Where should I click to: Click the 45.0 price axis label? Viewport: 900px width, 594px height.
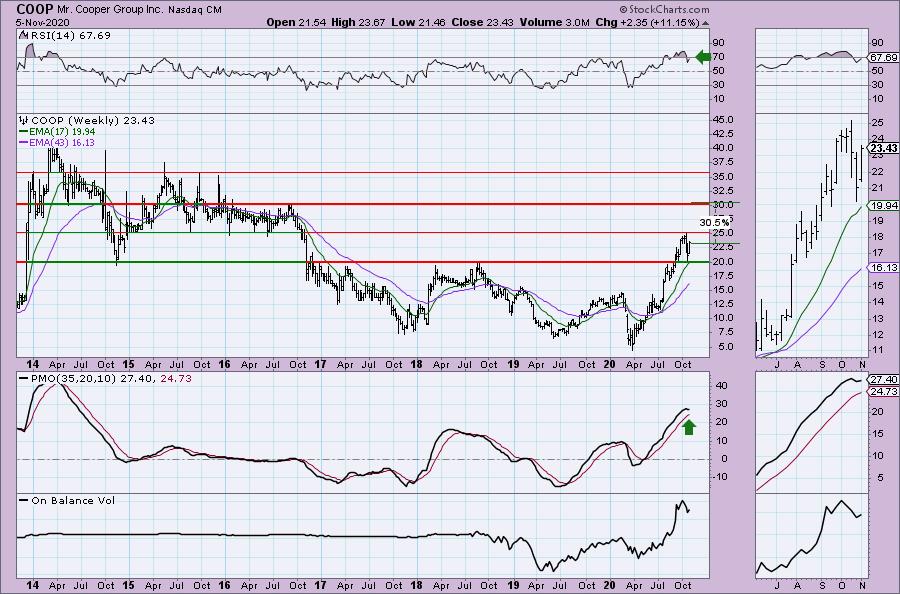point(721,120)
